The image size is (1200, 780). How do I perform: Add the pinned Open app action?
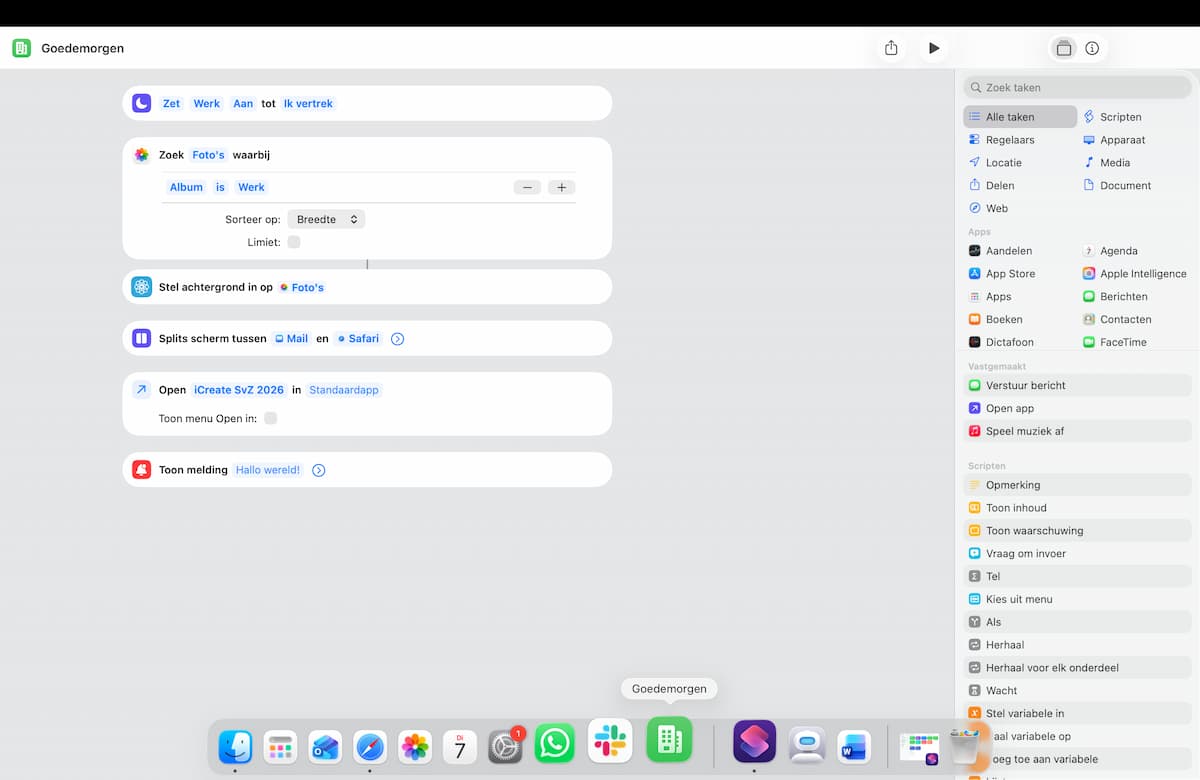tap(1078, 408)
